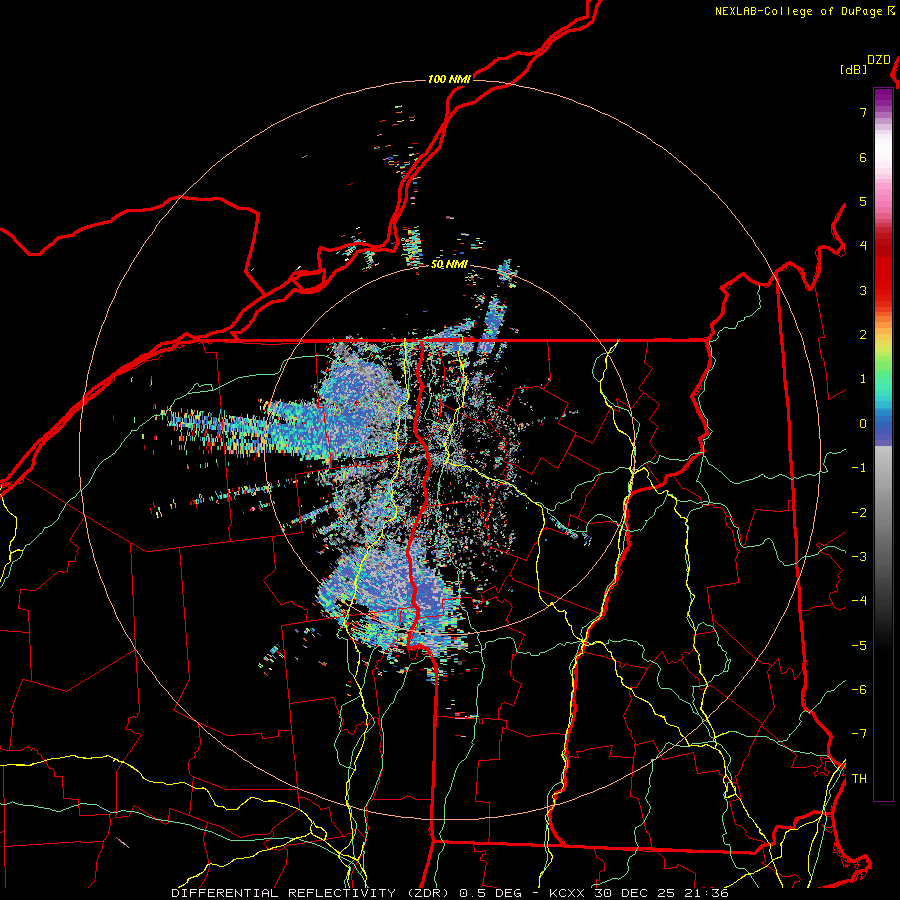The image size is (900, 900).
Task: Click the KCXX station identifier in caption
Action: click(567, 893)
